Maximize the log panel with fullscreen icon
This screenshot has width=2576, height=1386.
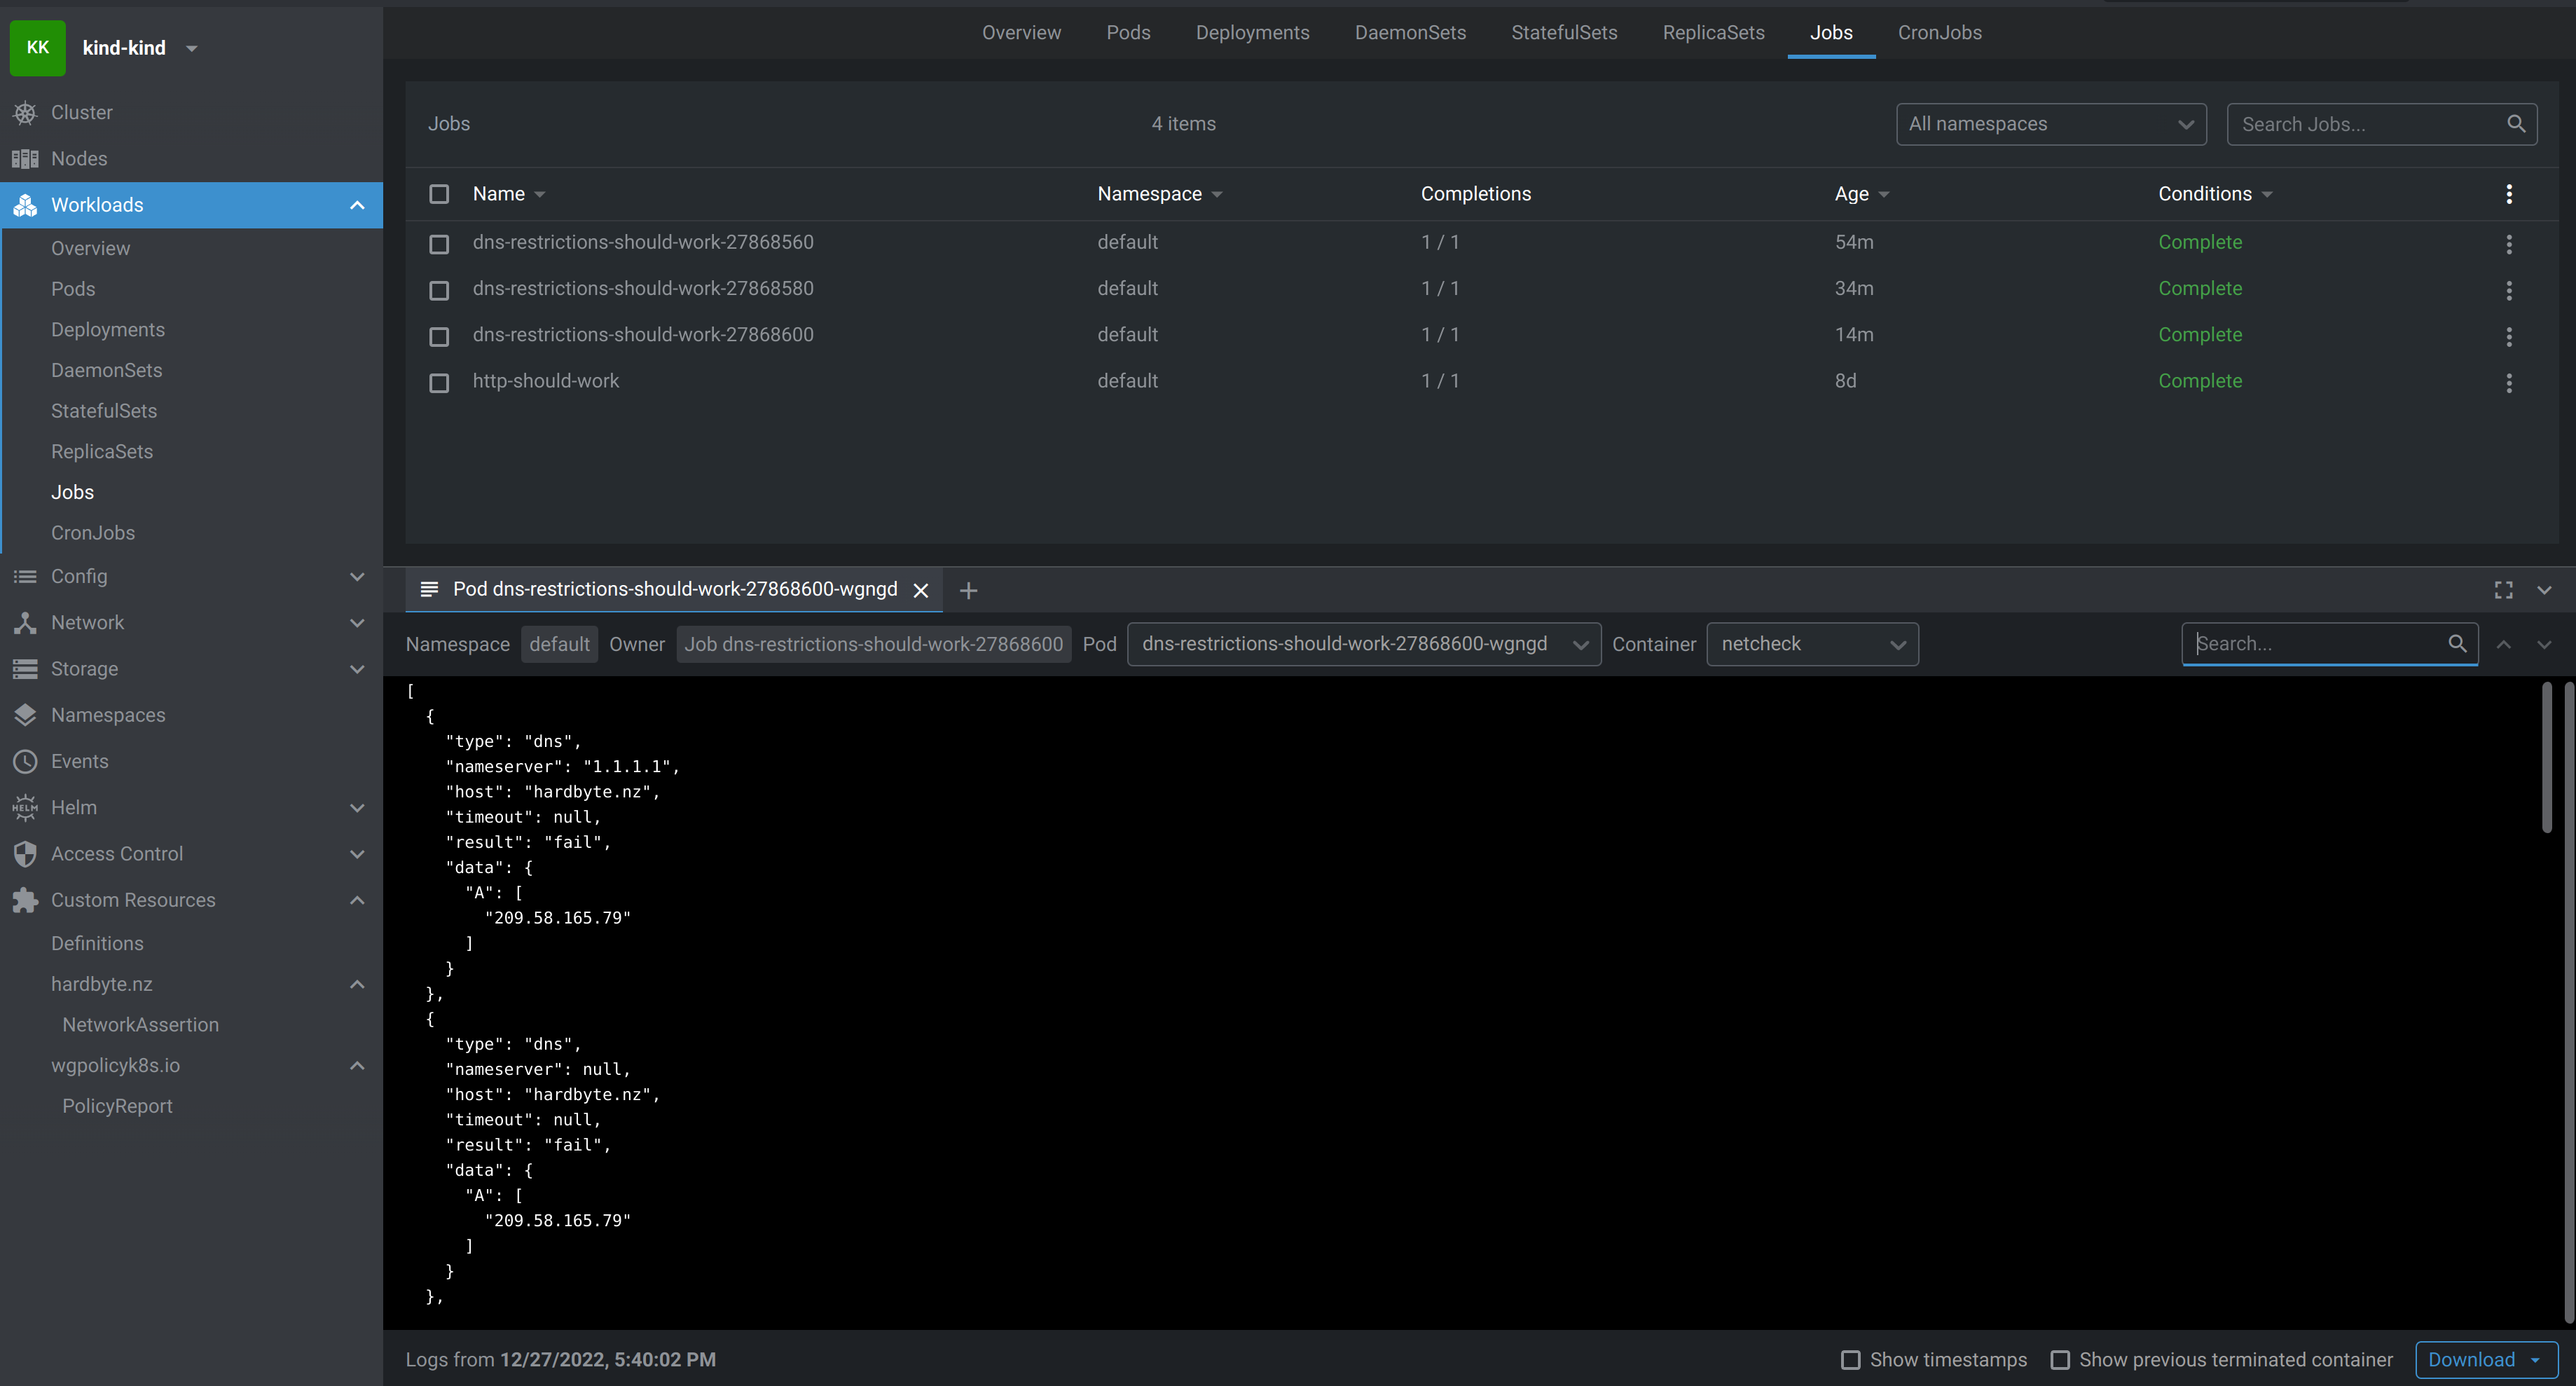(x=2503, y=590)
